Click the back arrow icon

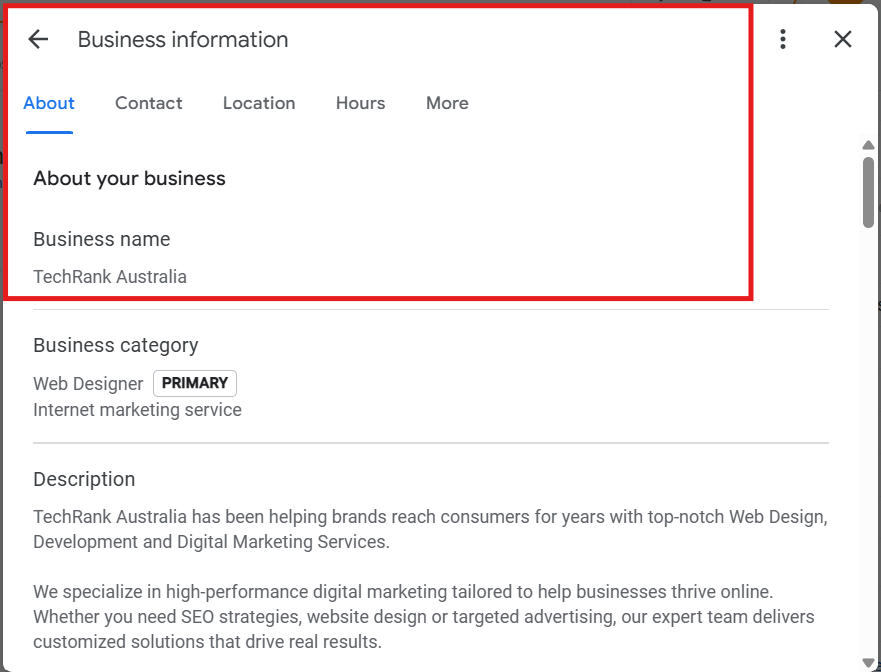[x=38, y=39]
